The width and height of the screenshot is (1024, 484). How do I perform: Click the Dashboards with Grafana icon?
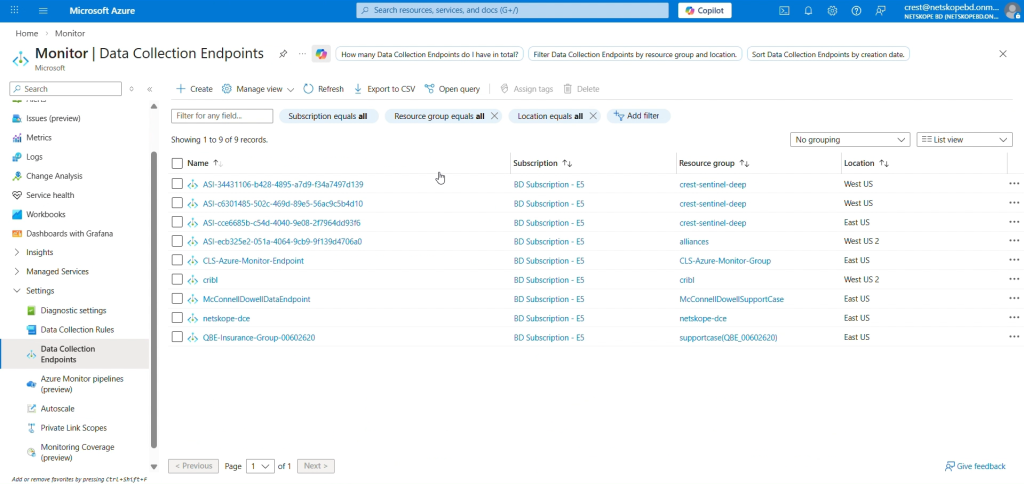coord(17,233)
